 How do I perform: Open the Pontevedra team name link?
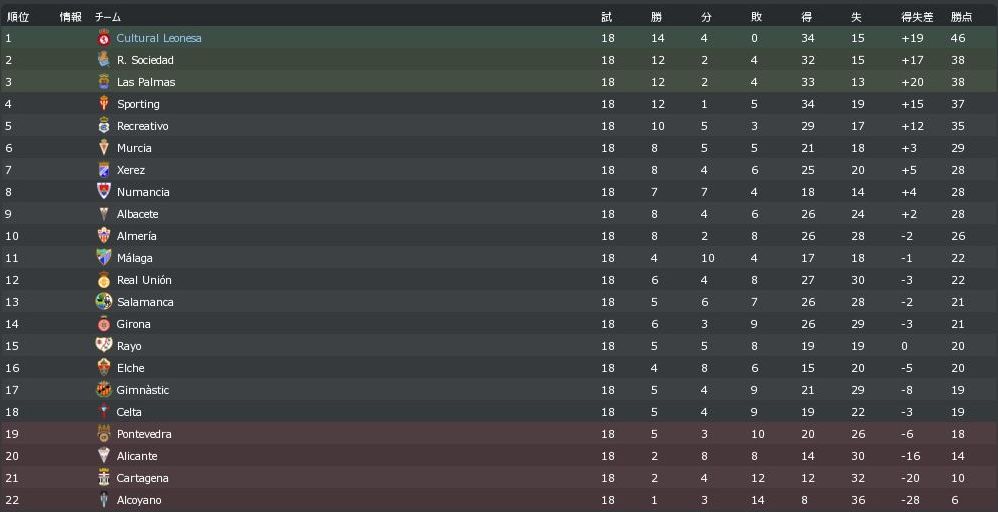coord(144,434)
